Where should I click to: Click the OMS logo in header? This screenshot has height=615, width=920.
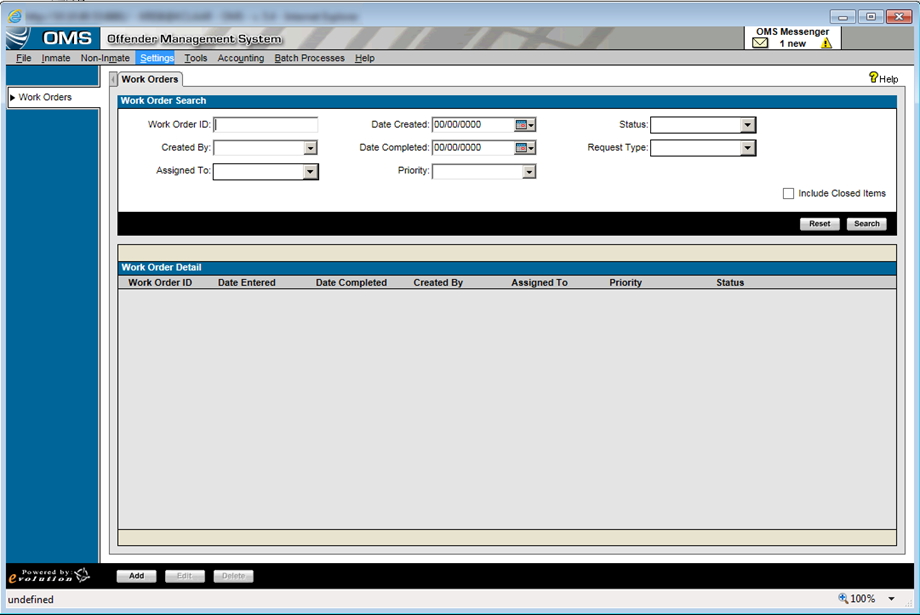tap(51, 39)
